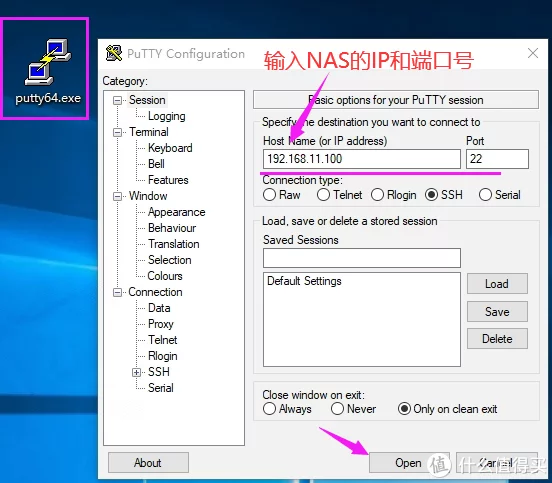Go to the Colours settings page

pos(165,276)
